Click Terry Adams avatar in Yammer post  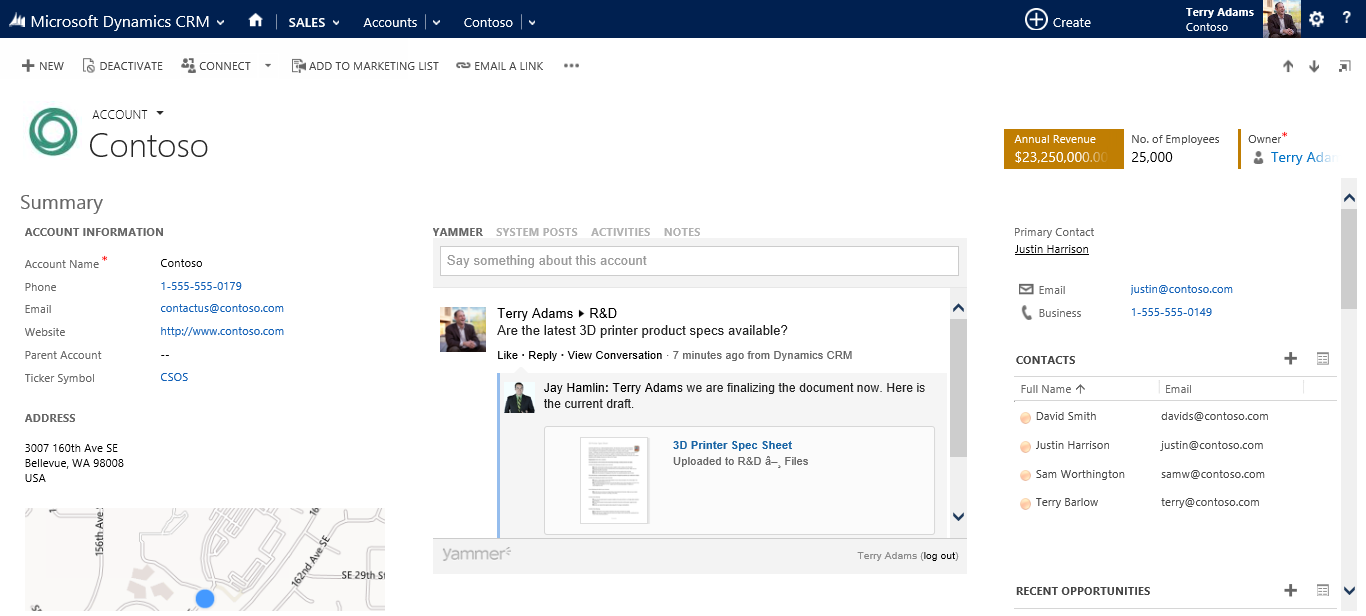[x=463, y=329]
